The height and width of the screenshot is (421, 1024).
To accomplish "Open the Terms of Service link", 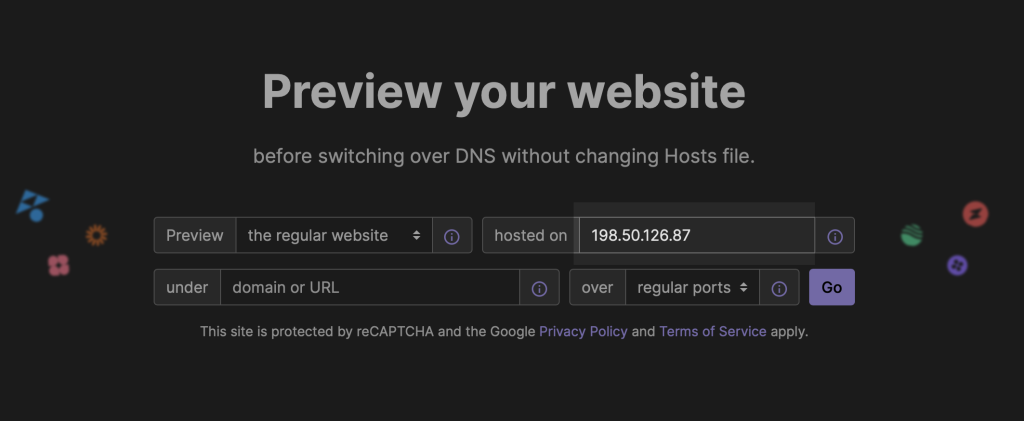I will 712,331.
